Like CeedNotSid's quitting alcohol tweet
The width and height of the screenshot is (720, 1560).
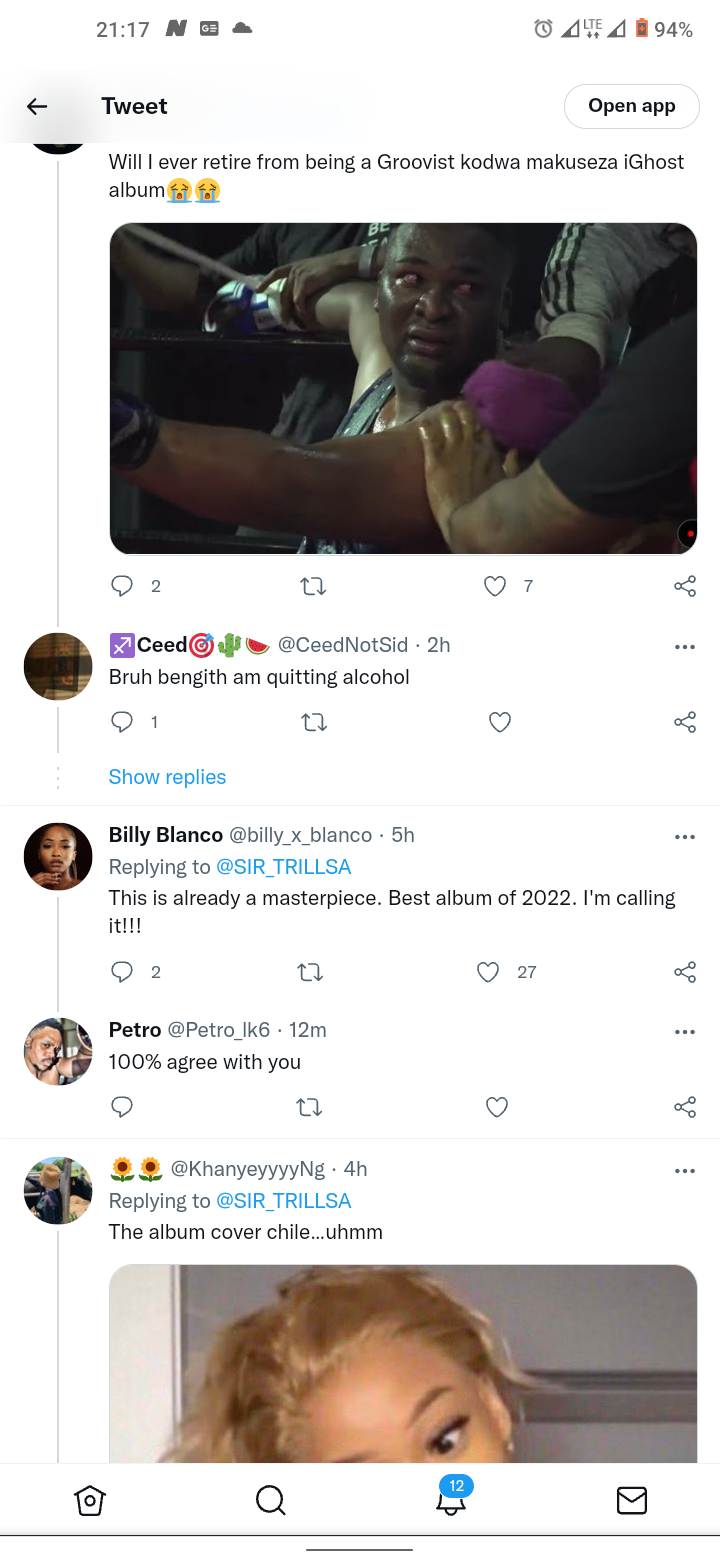(499, 722)
